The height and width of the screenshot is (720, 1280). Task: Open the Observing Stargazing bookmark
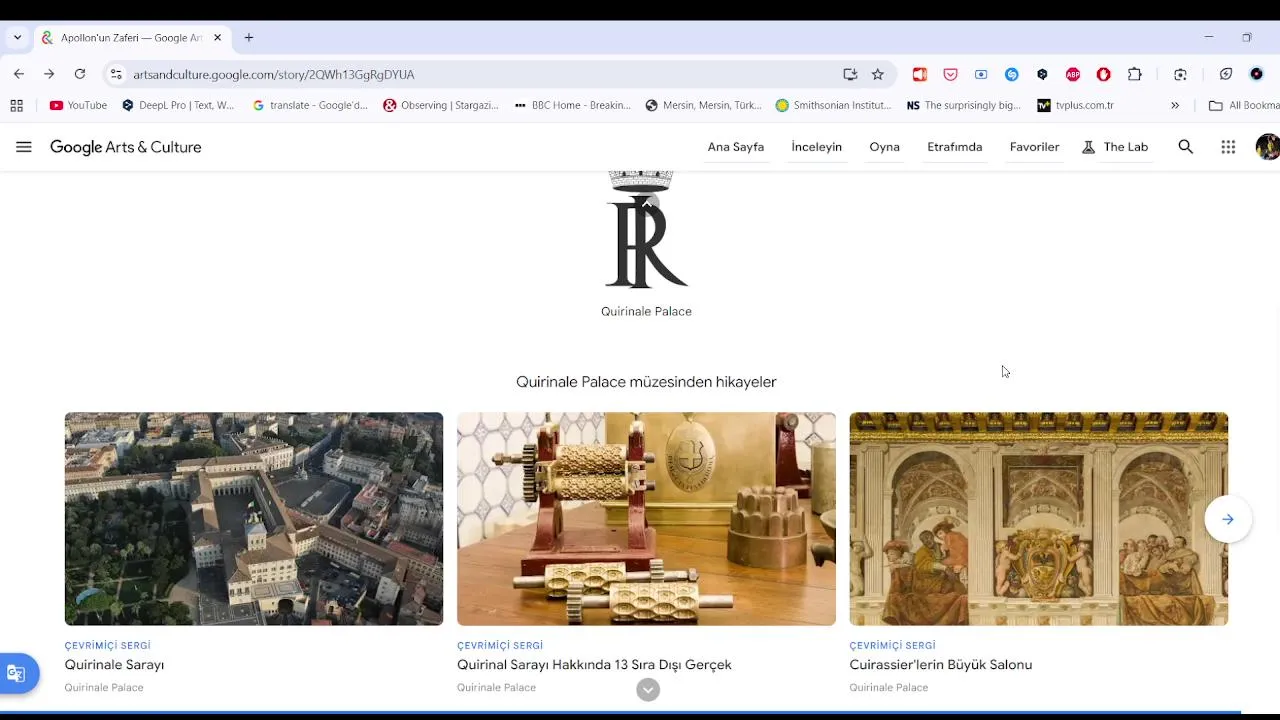[441, 105]
